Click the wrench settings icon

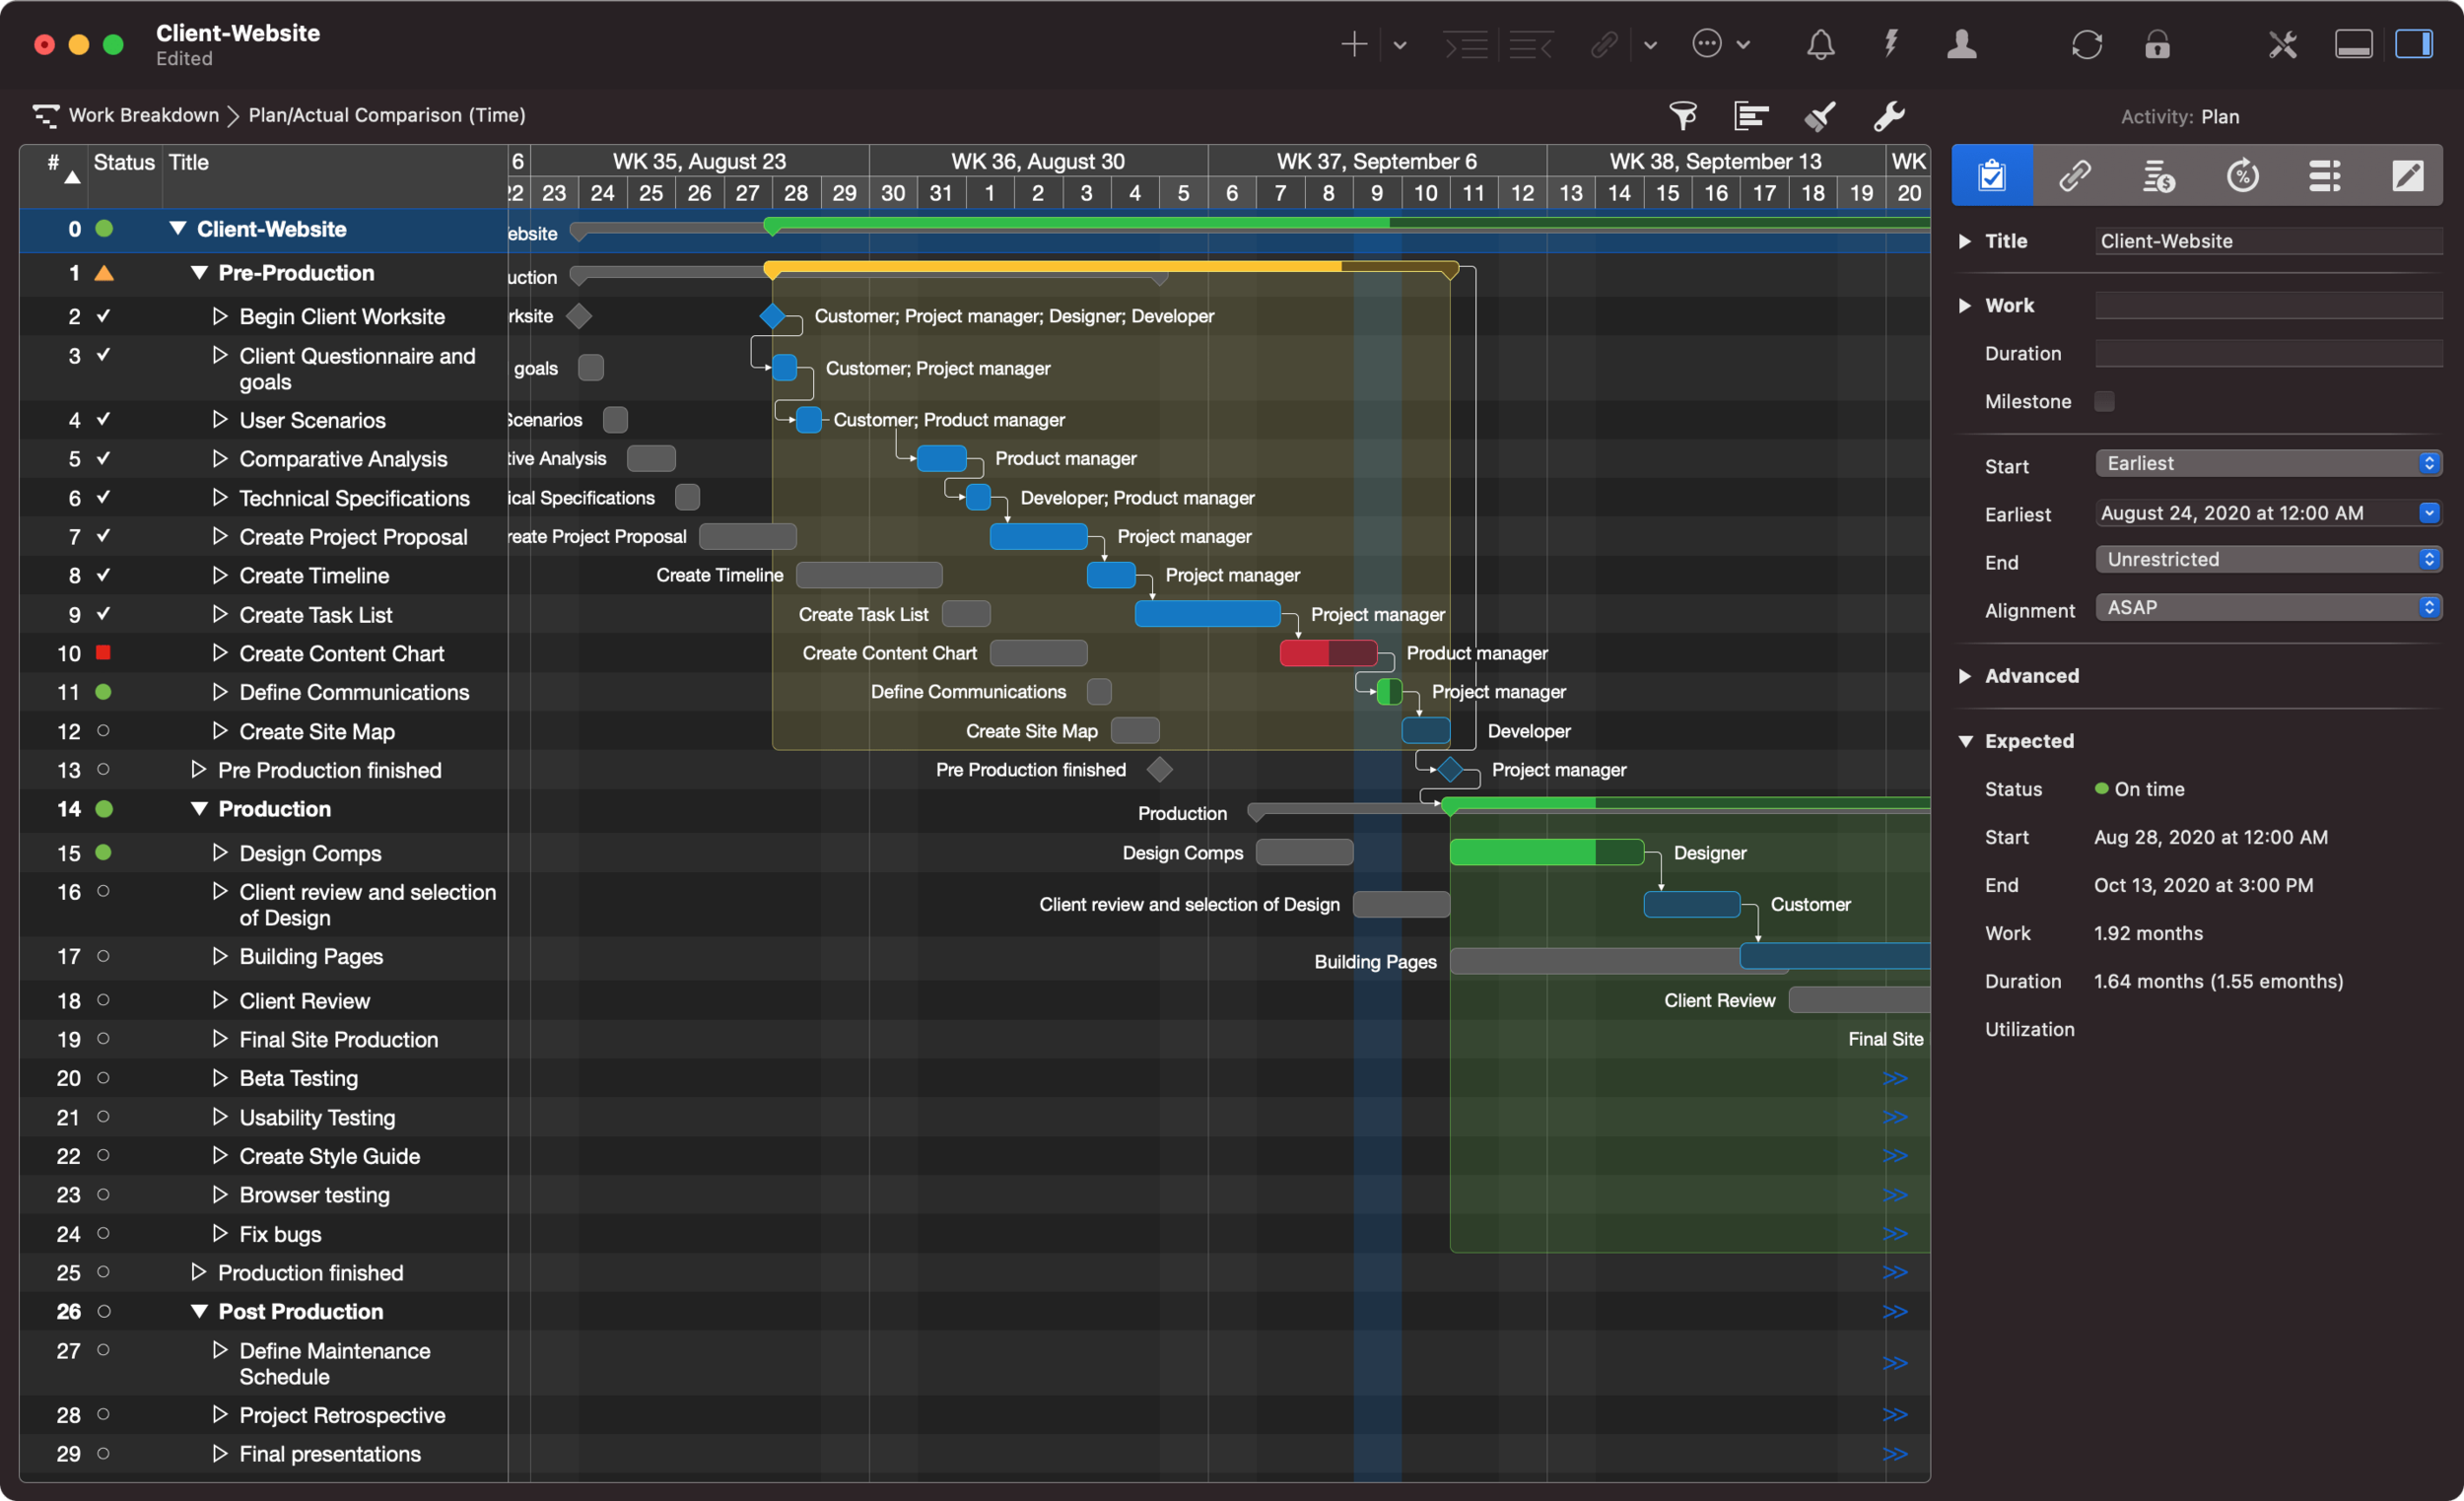tap(1888, 116)
